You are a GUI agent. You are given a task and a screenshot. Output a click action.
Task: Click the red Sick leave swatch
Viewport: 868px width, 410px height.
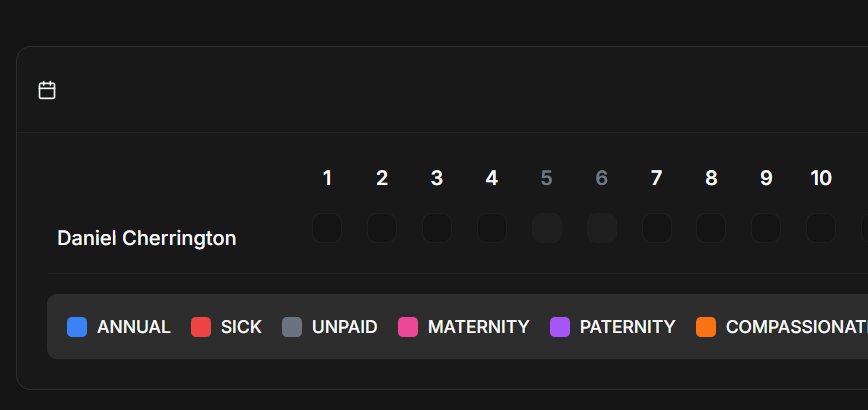(201, 327)
